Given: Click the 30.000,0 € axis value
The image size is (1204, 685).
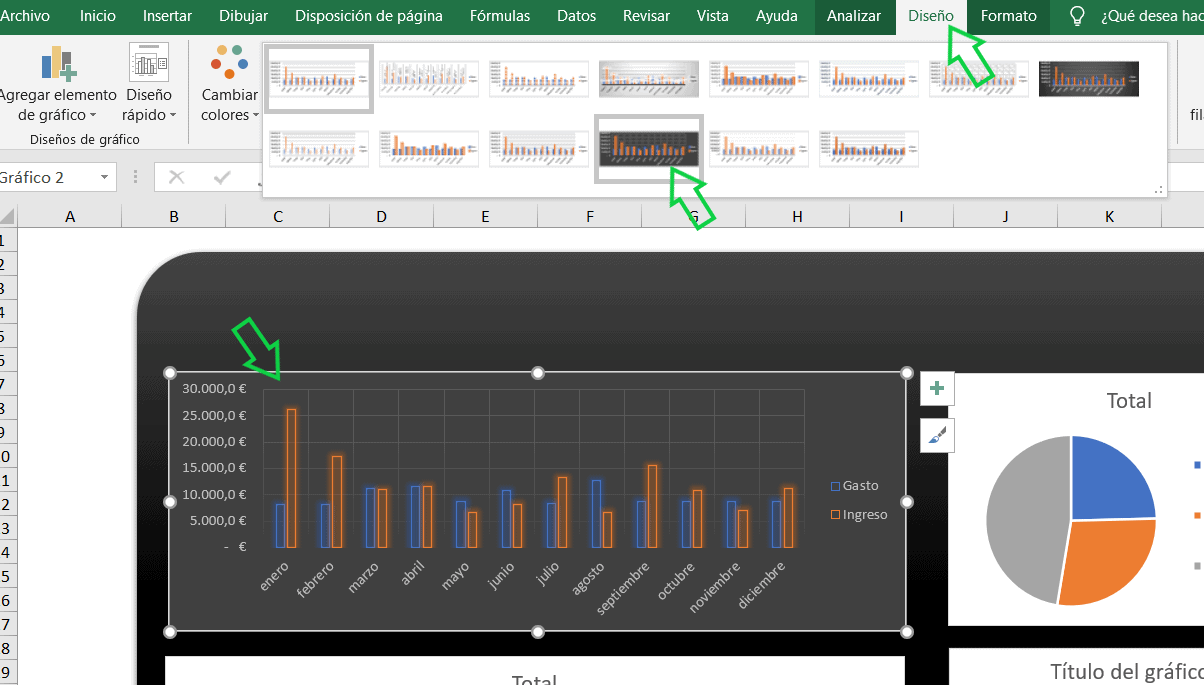Looking at the screenshot, I should point(215,389).
